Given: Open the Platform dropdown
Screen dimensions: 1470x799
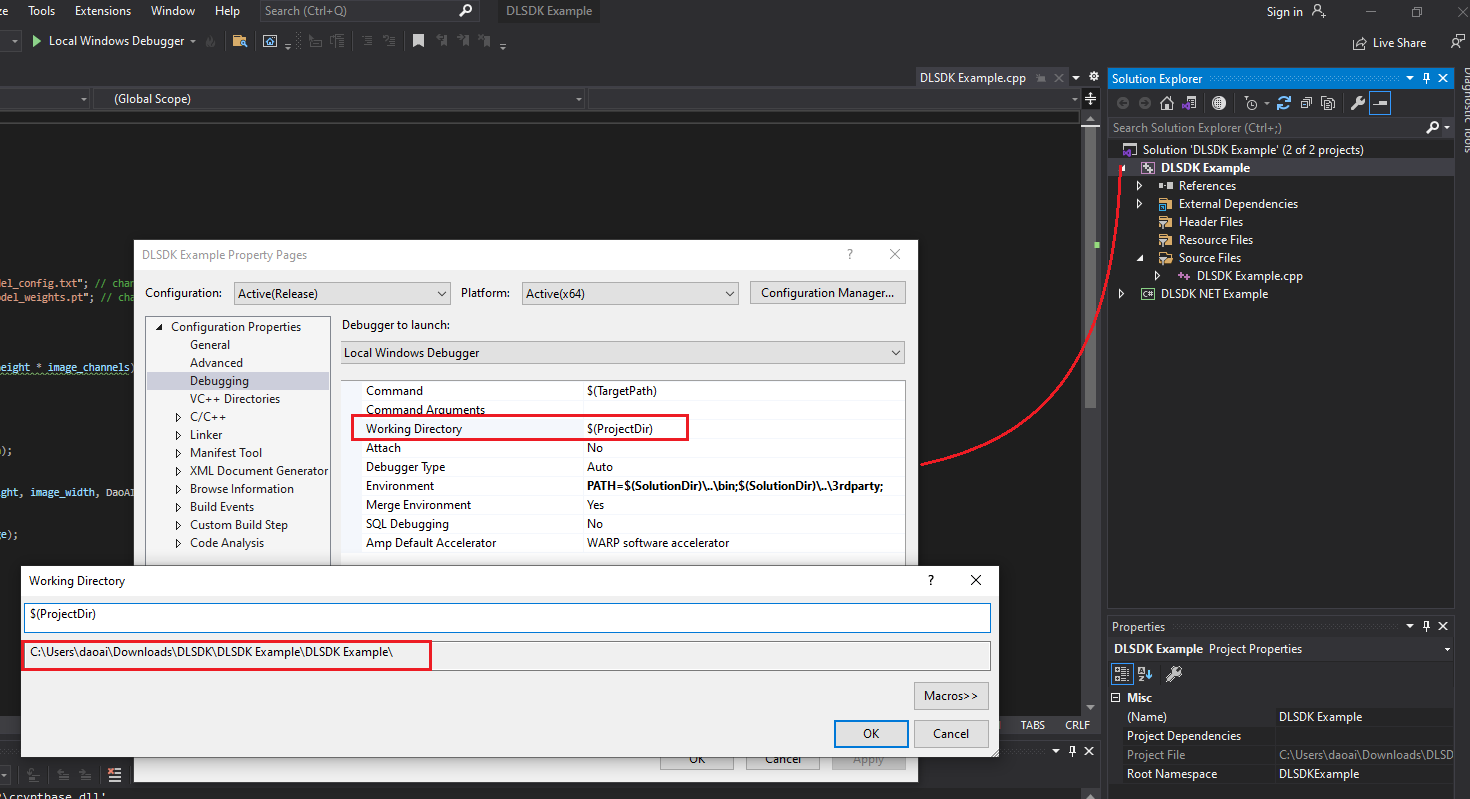Looking at the screenshot, I should click(x=630, y=293).
